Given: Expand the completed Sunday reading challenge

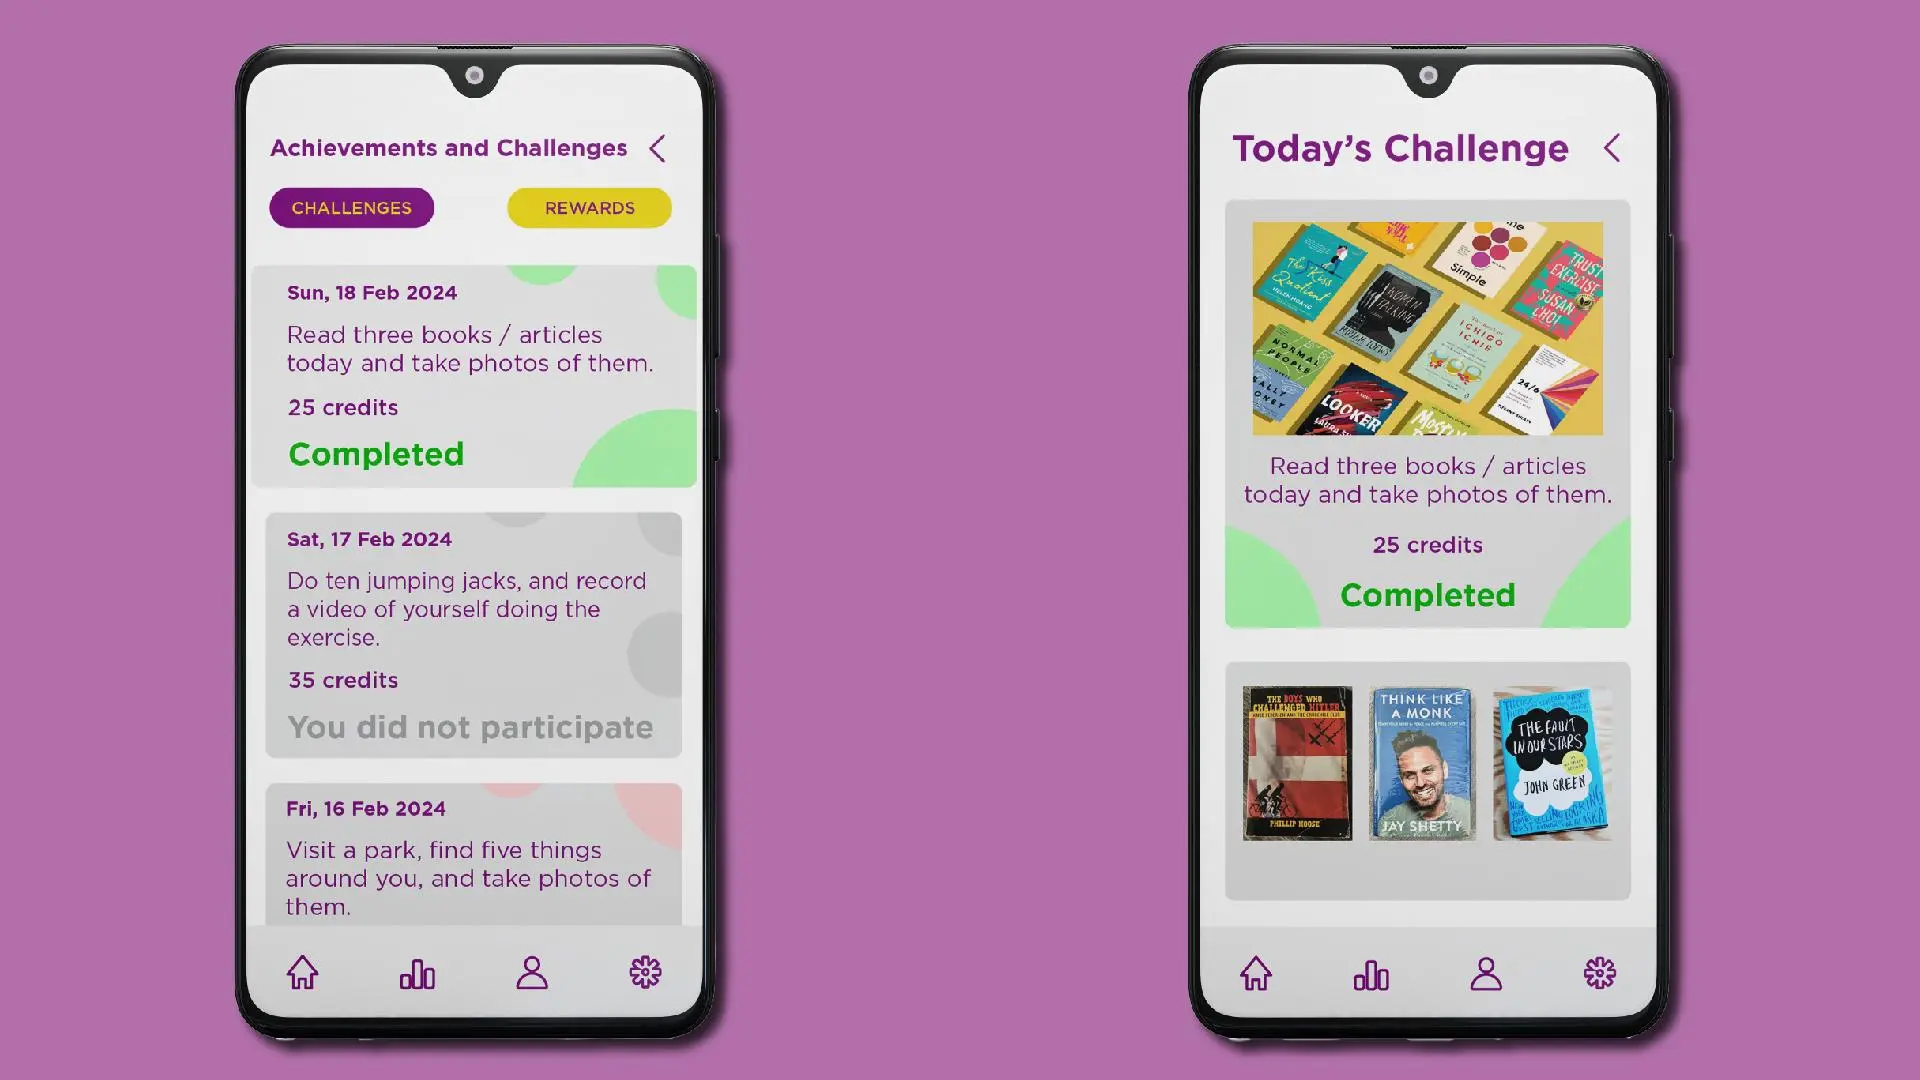Looking at the screenshot, I should click(x=473, y=373).
